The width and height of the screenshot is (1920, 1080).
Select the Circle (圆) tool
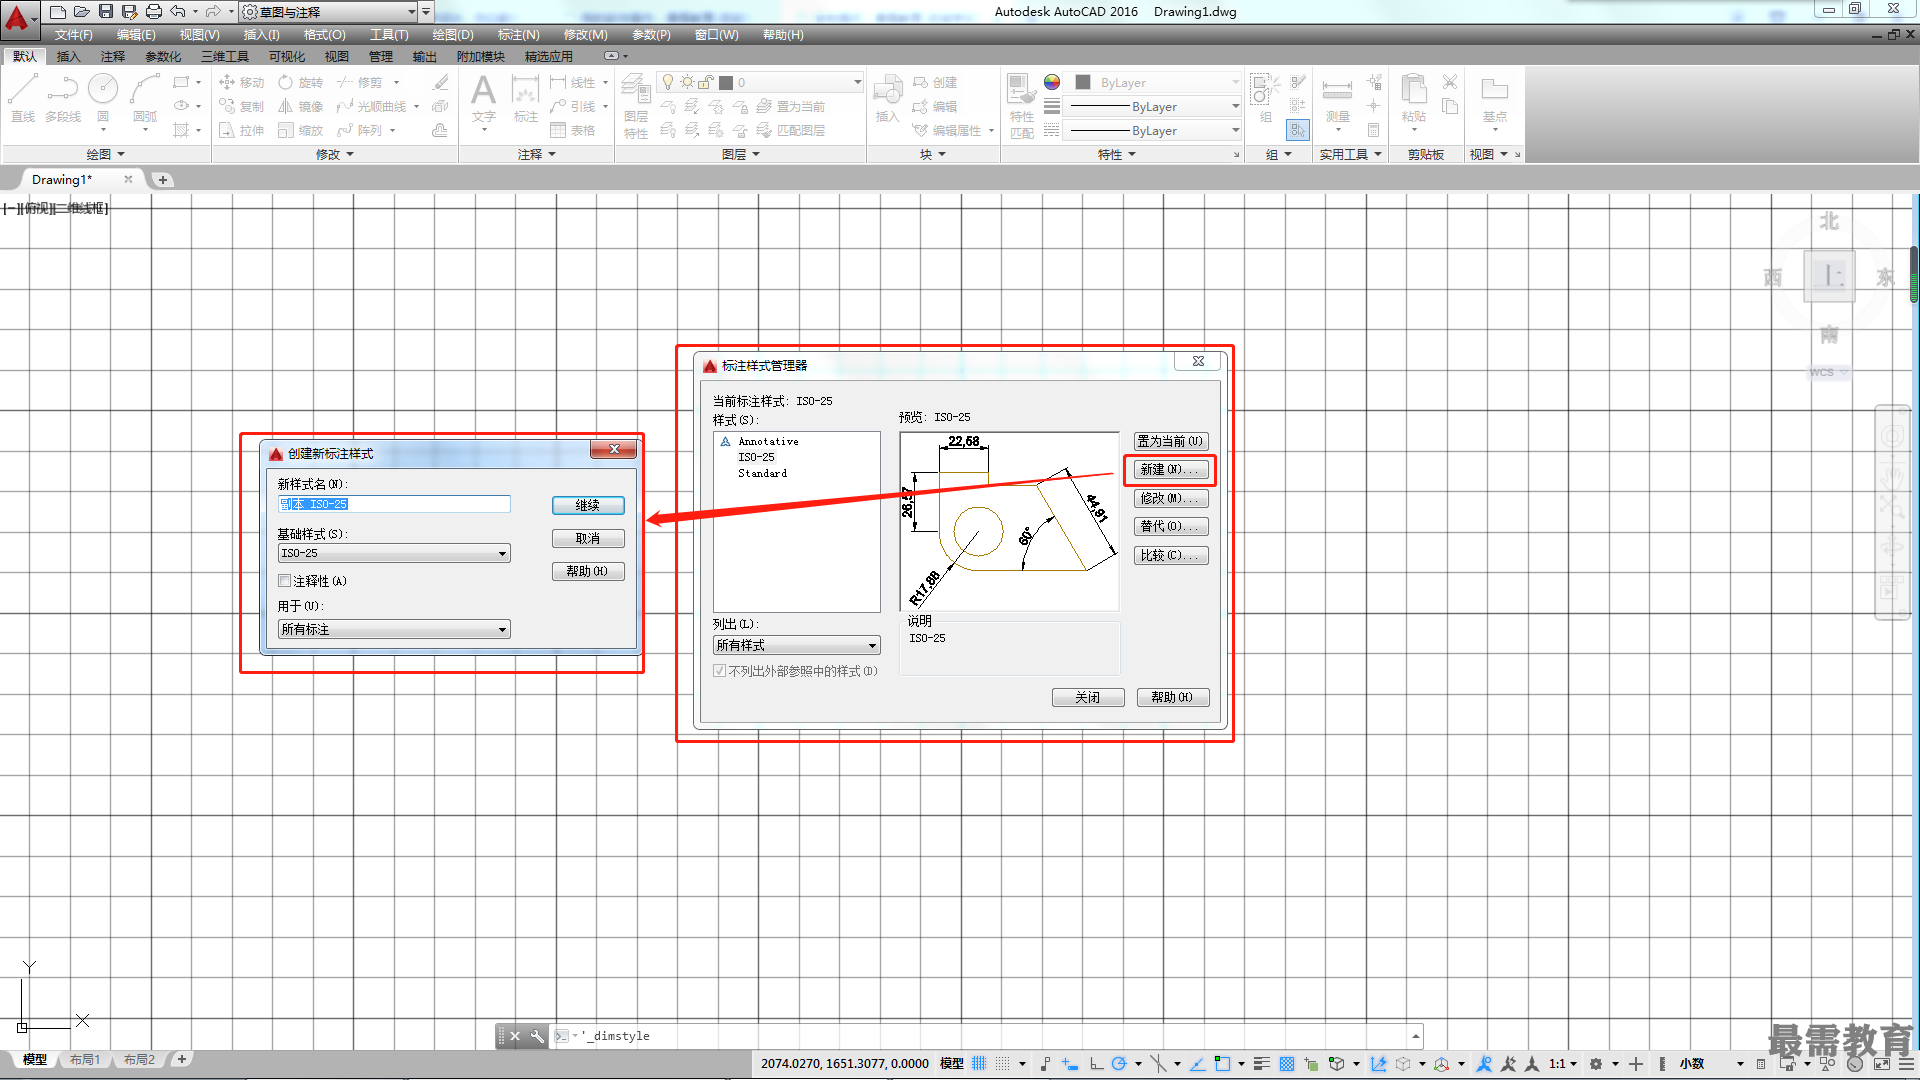coord(103,98)
